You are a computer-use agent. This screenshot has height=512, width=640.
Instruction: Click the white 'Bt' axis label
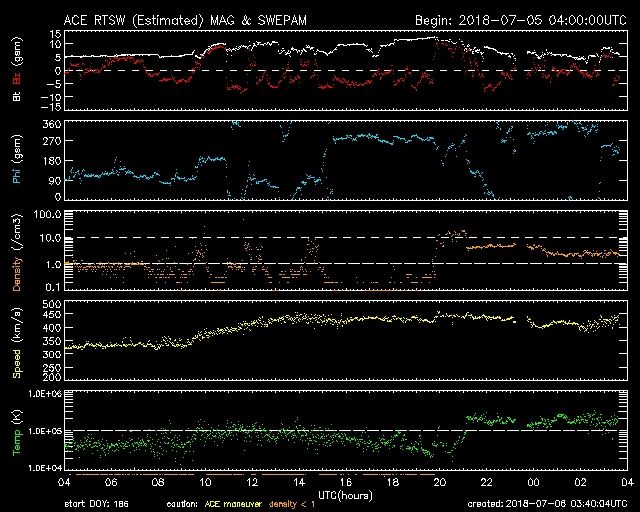coord(17,96)
